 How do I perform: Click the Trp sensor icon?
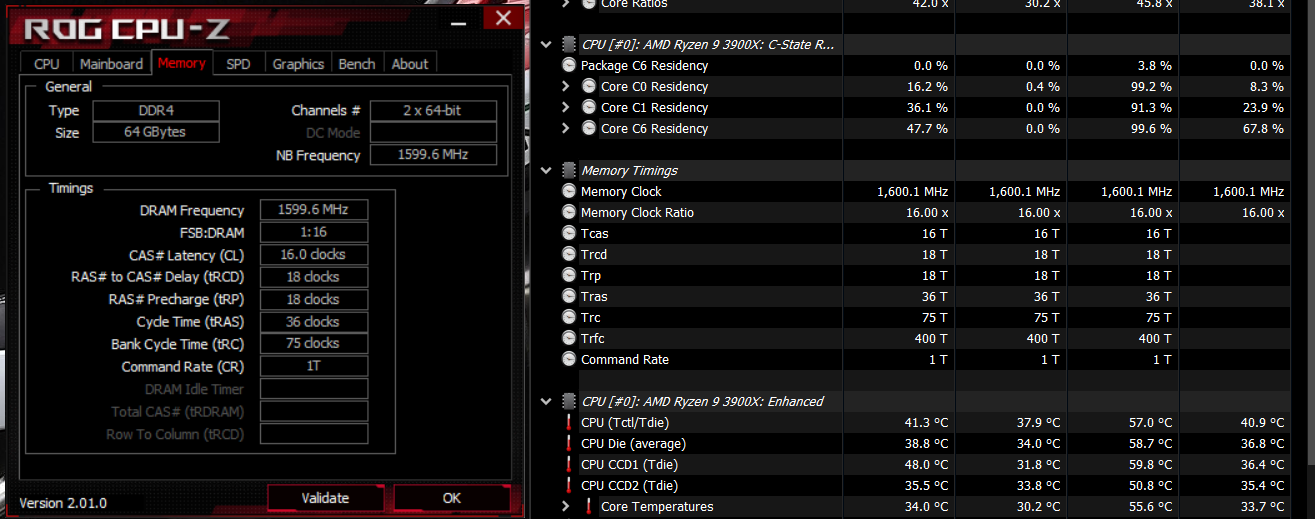(569, 275)
